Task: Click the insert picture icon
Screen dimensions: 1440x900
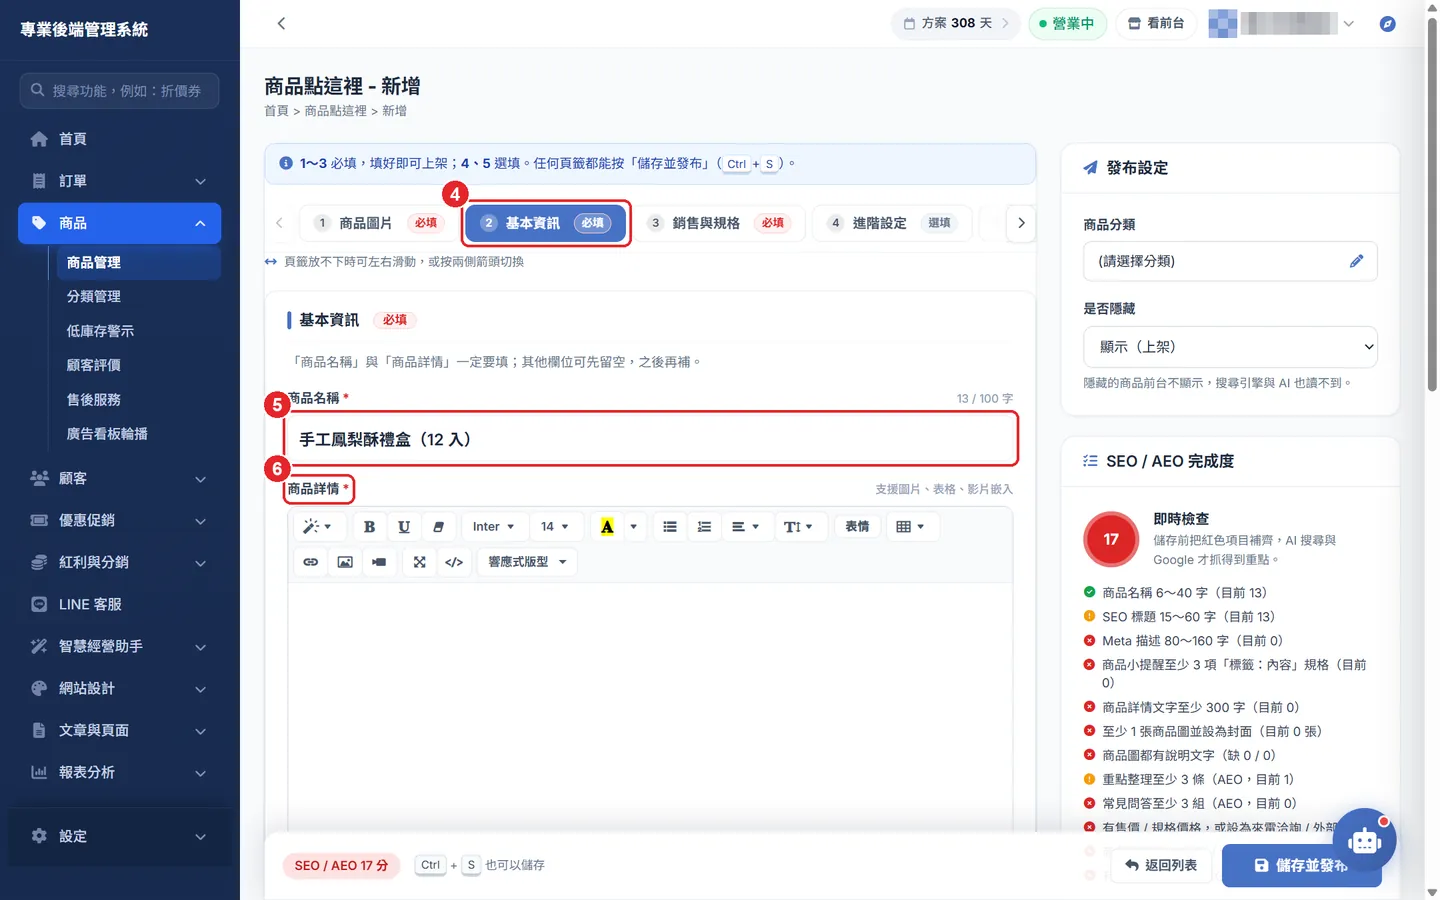Action: pyautogui.click(x=345, y=562)
